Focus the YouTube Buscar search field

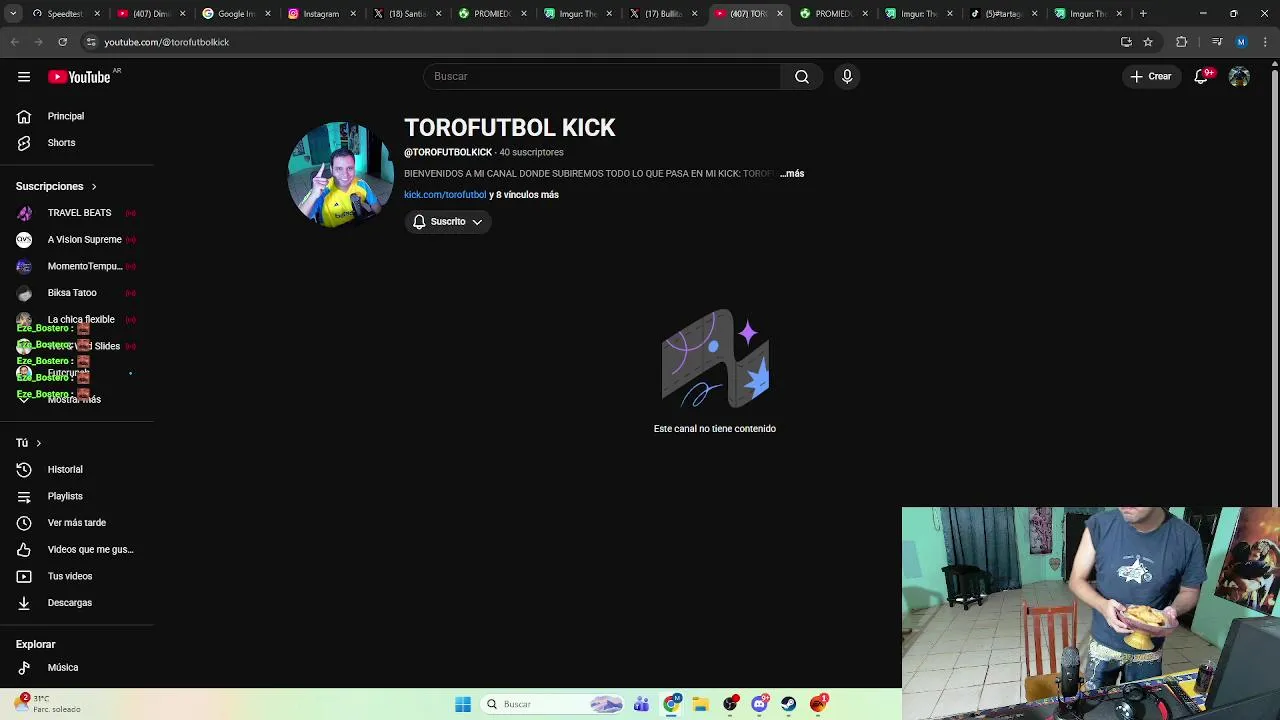coord(603,77)
